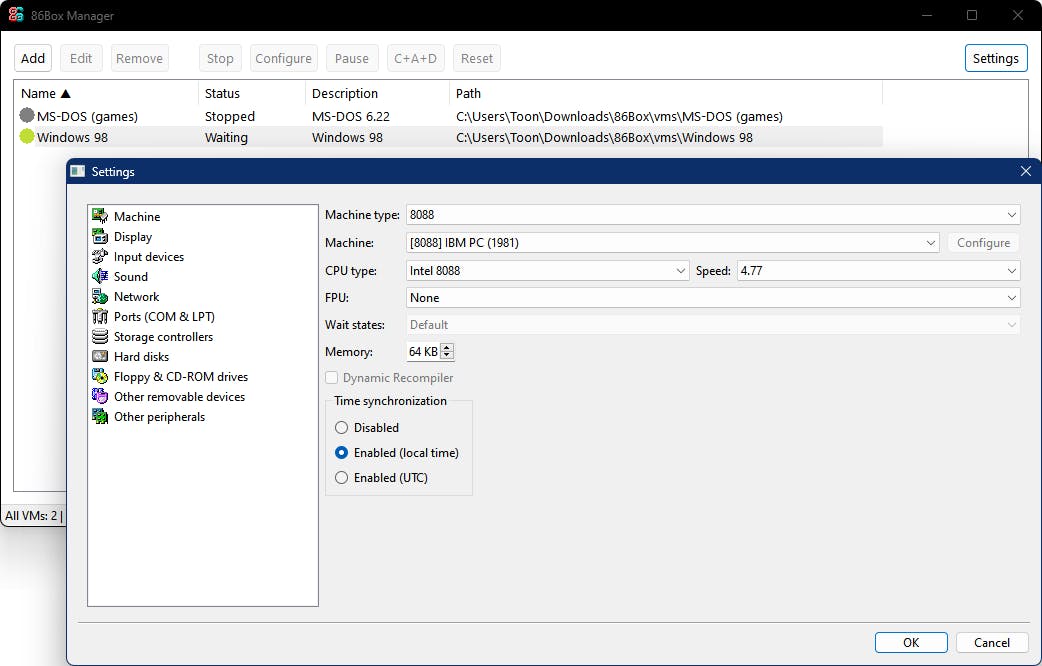Click the 86Box Manager logo in title bar
The image size is (1042, 666).
16,15
